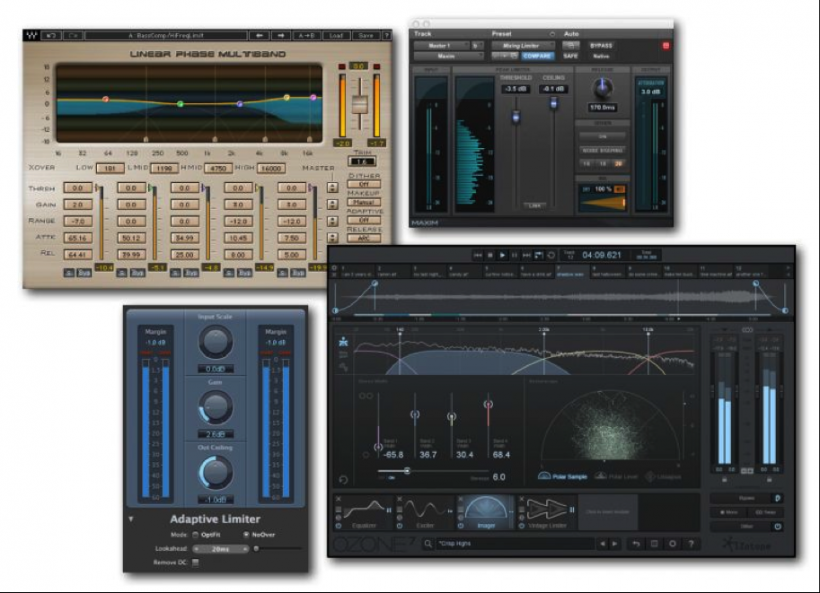Click the Gain knob in Adaptive Limiter

click(x=215, y=407)
